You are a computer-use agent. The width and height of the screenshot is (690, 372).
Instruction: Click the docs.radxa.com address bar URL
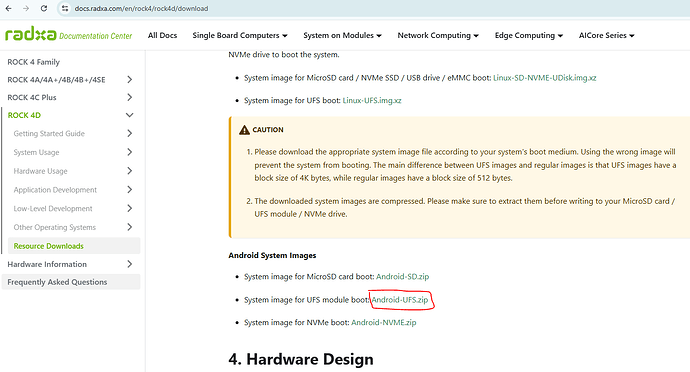tap(141, 8)
